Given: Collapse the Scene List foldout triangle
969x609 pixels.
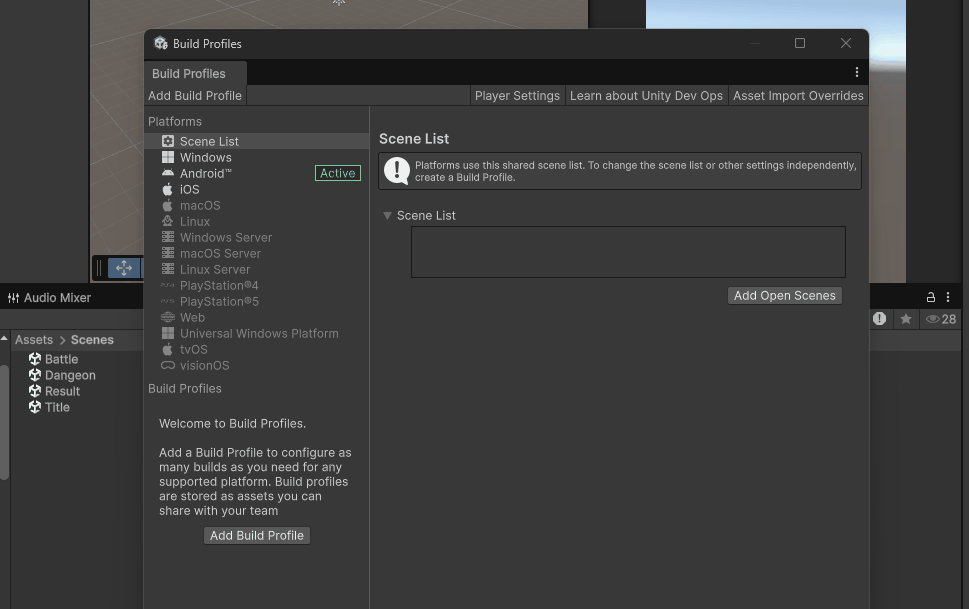Looking at the screenshot, I should coord(388,216).
